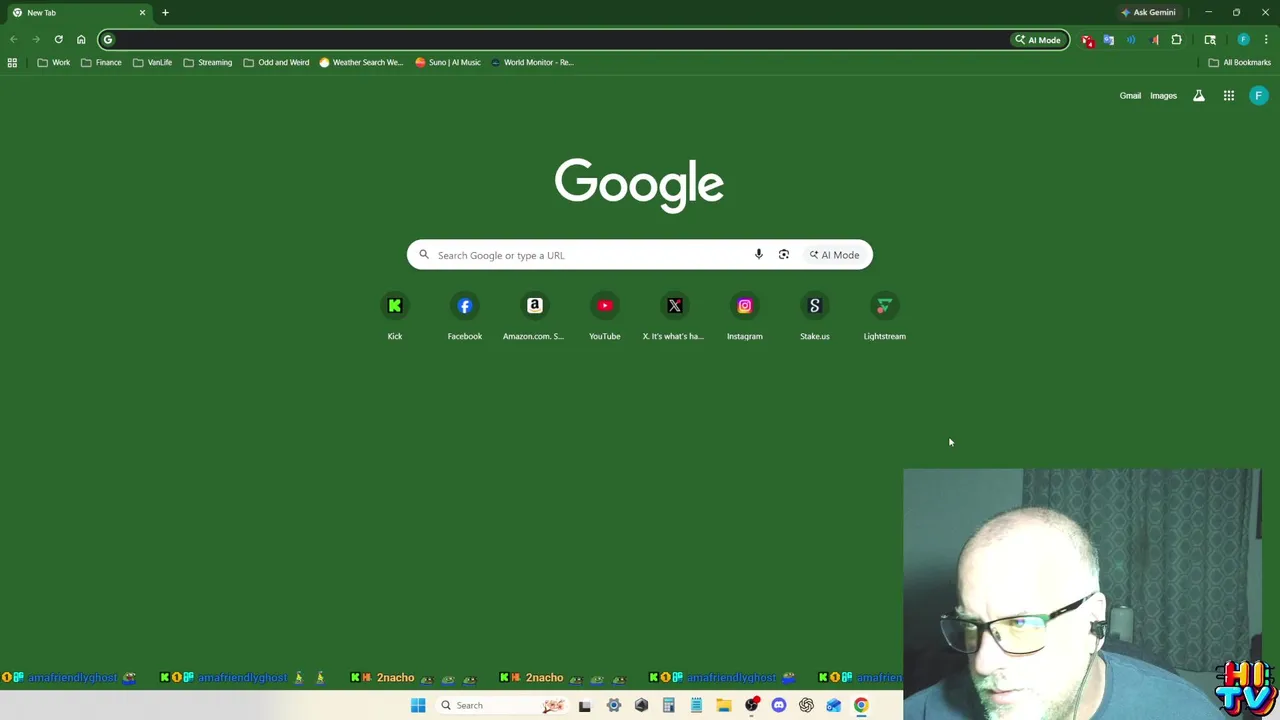Open the Lightstream shortcut tile
The width and height of the screenshot is (1280, 720).
click(885, 317)
